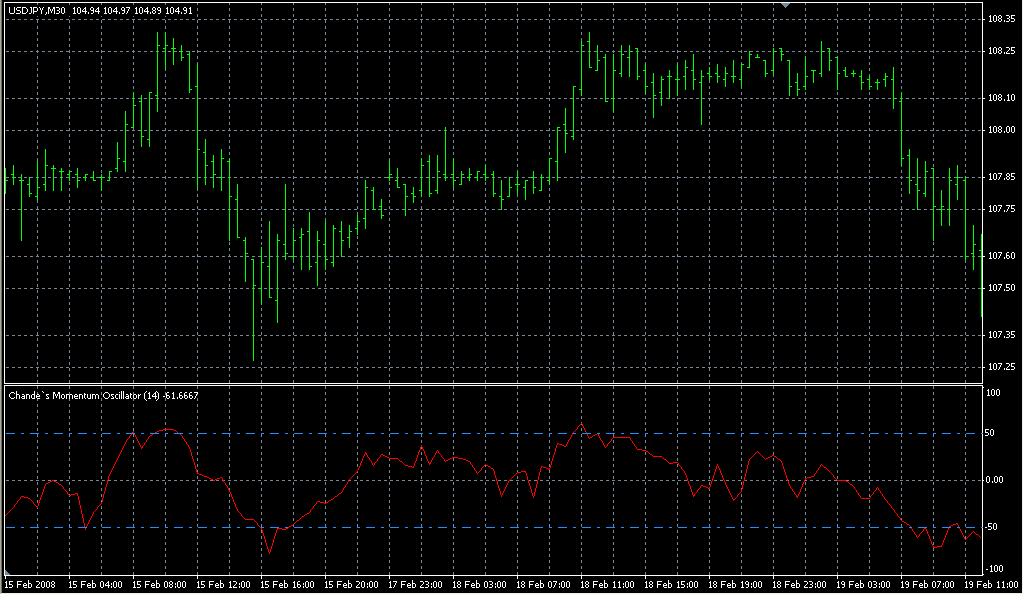Click the oscillator scale value 100
Image resolution: width=1024 pixels, height=594 pixels.
point(993,393)
